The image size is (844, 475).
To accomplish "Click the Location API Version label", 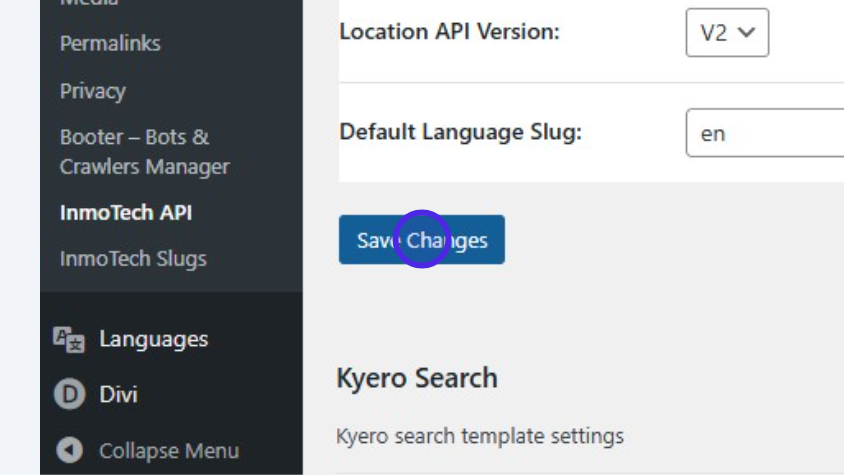I will click(x=449, y=31).
